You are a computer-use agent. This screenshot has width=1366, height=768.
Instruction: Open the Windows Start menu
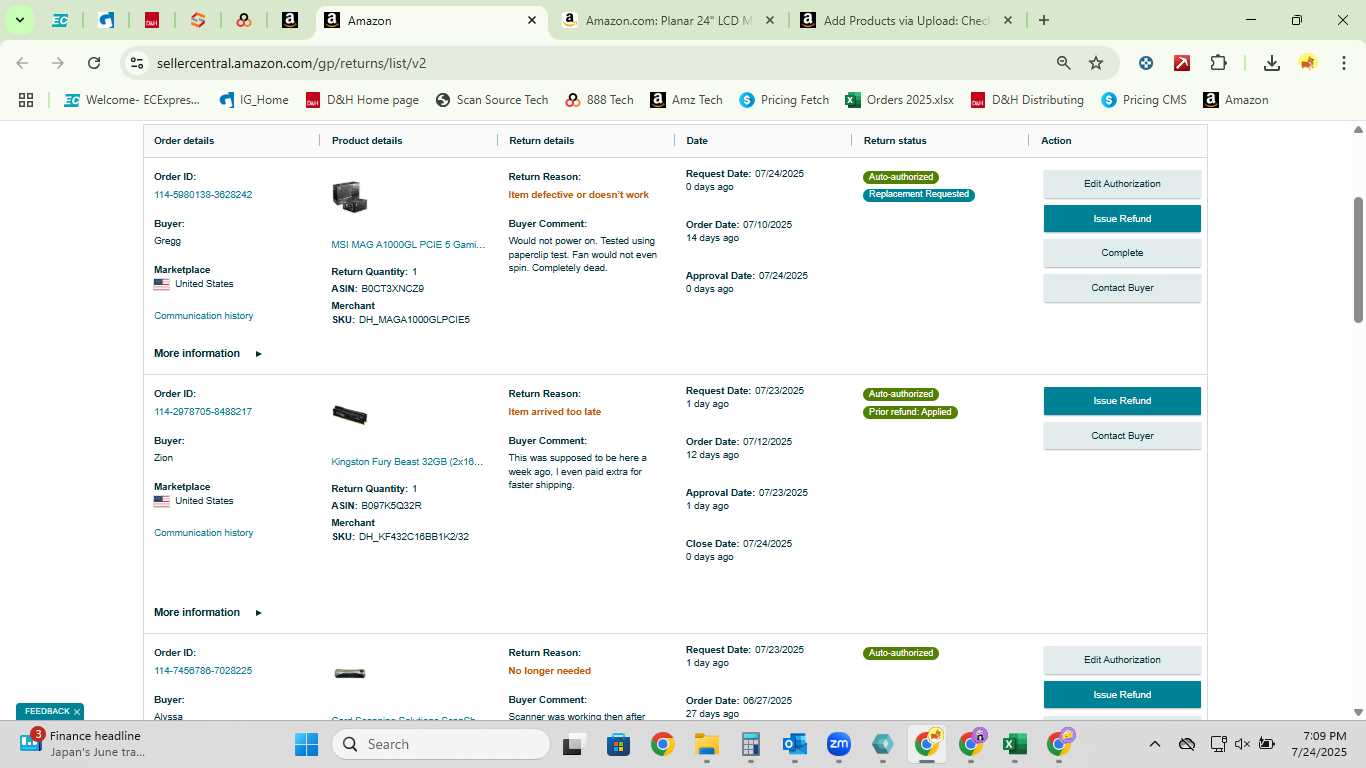(x=306, y=744)
